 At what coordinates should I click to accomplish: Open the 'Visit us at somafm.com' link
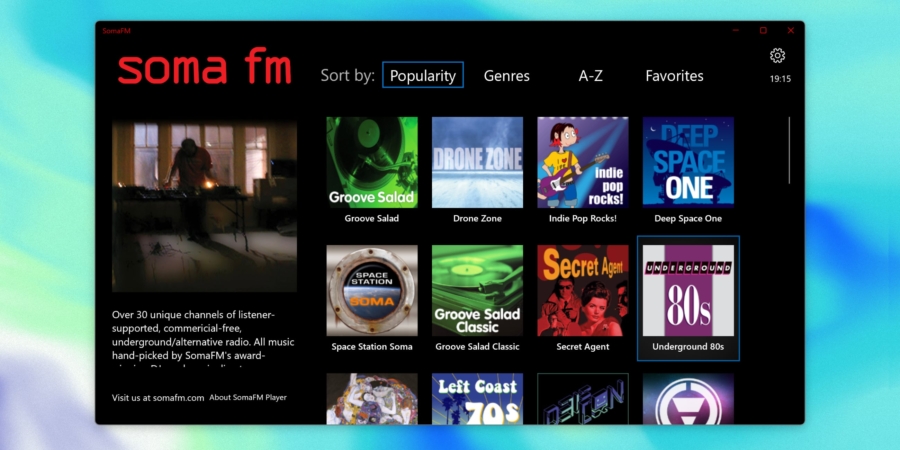click(x=158, y=397)
